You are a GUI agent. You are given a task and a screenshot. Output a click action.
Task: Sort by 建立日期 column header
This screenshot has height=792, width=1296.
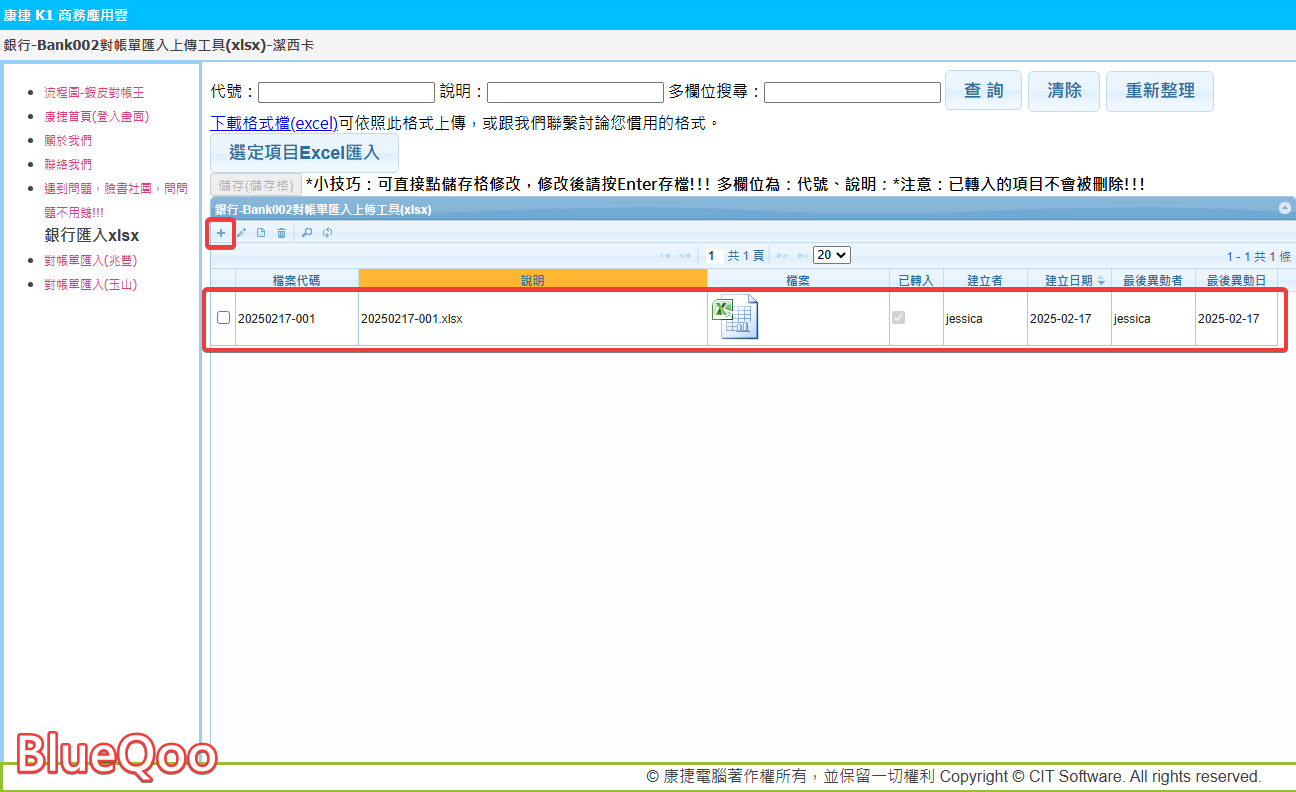[1068, 281]
